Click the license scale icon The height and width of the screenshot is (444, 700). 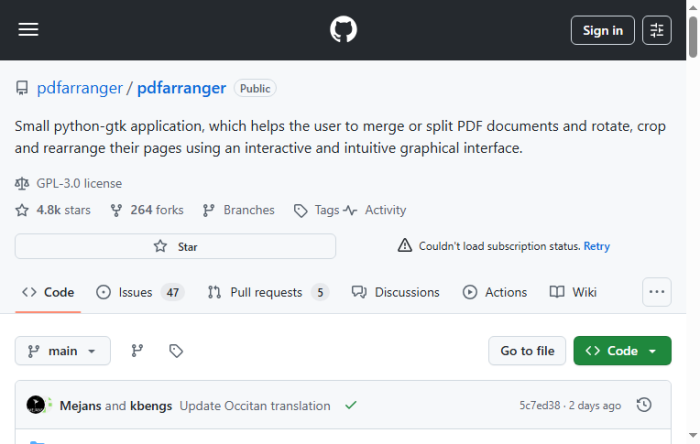tap(22, 183)
